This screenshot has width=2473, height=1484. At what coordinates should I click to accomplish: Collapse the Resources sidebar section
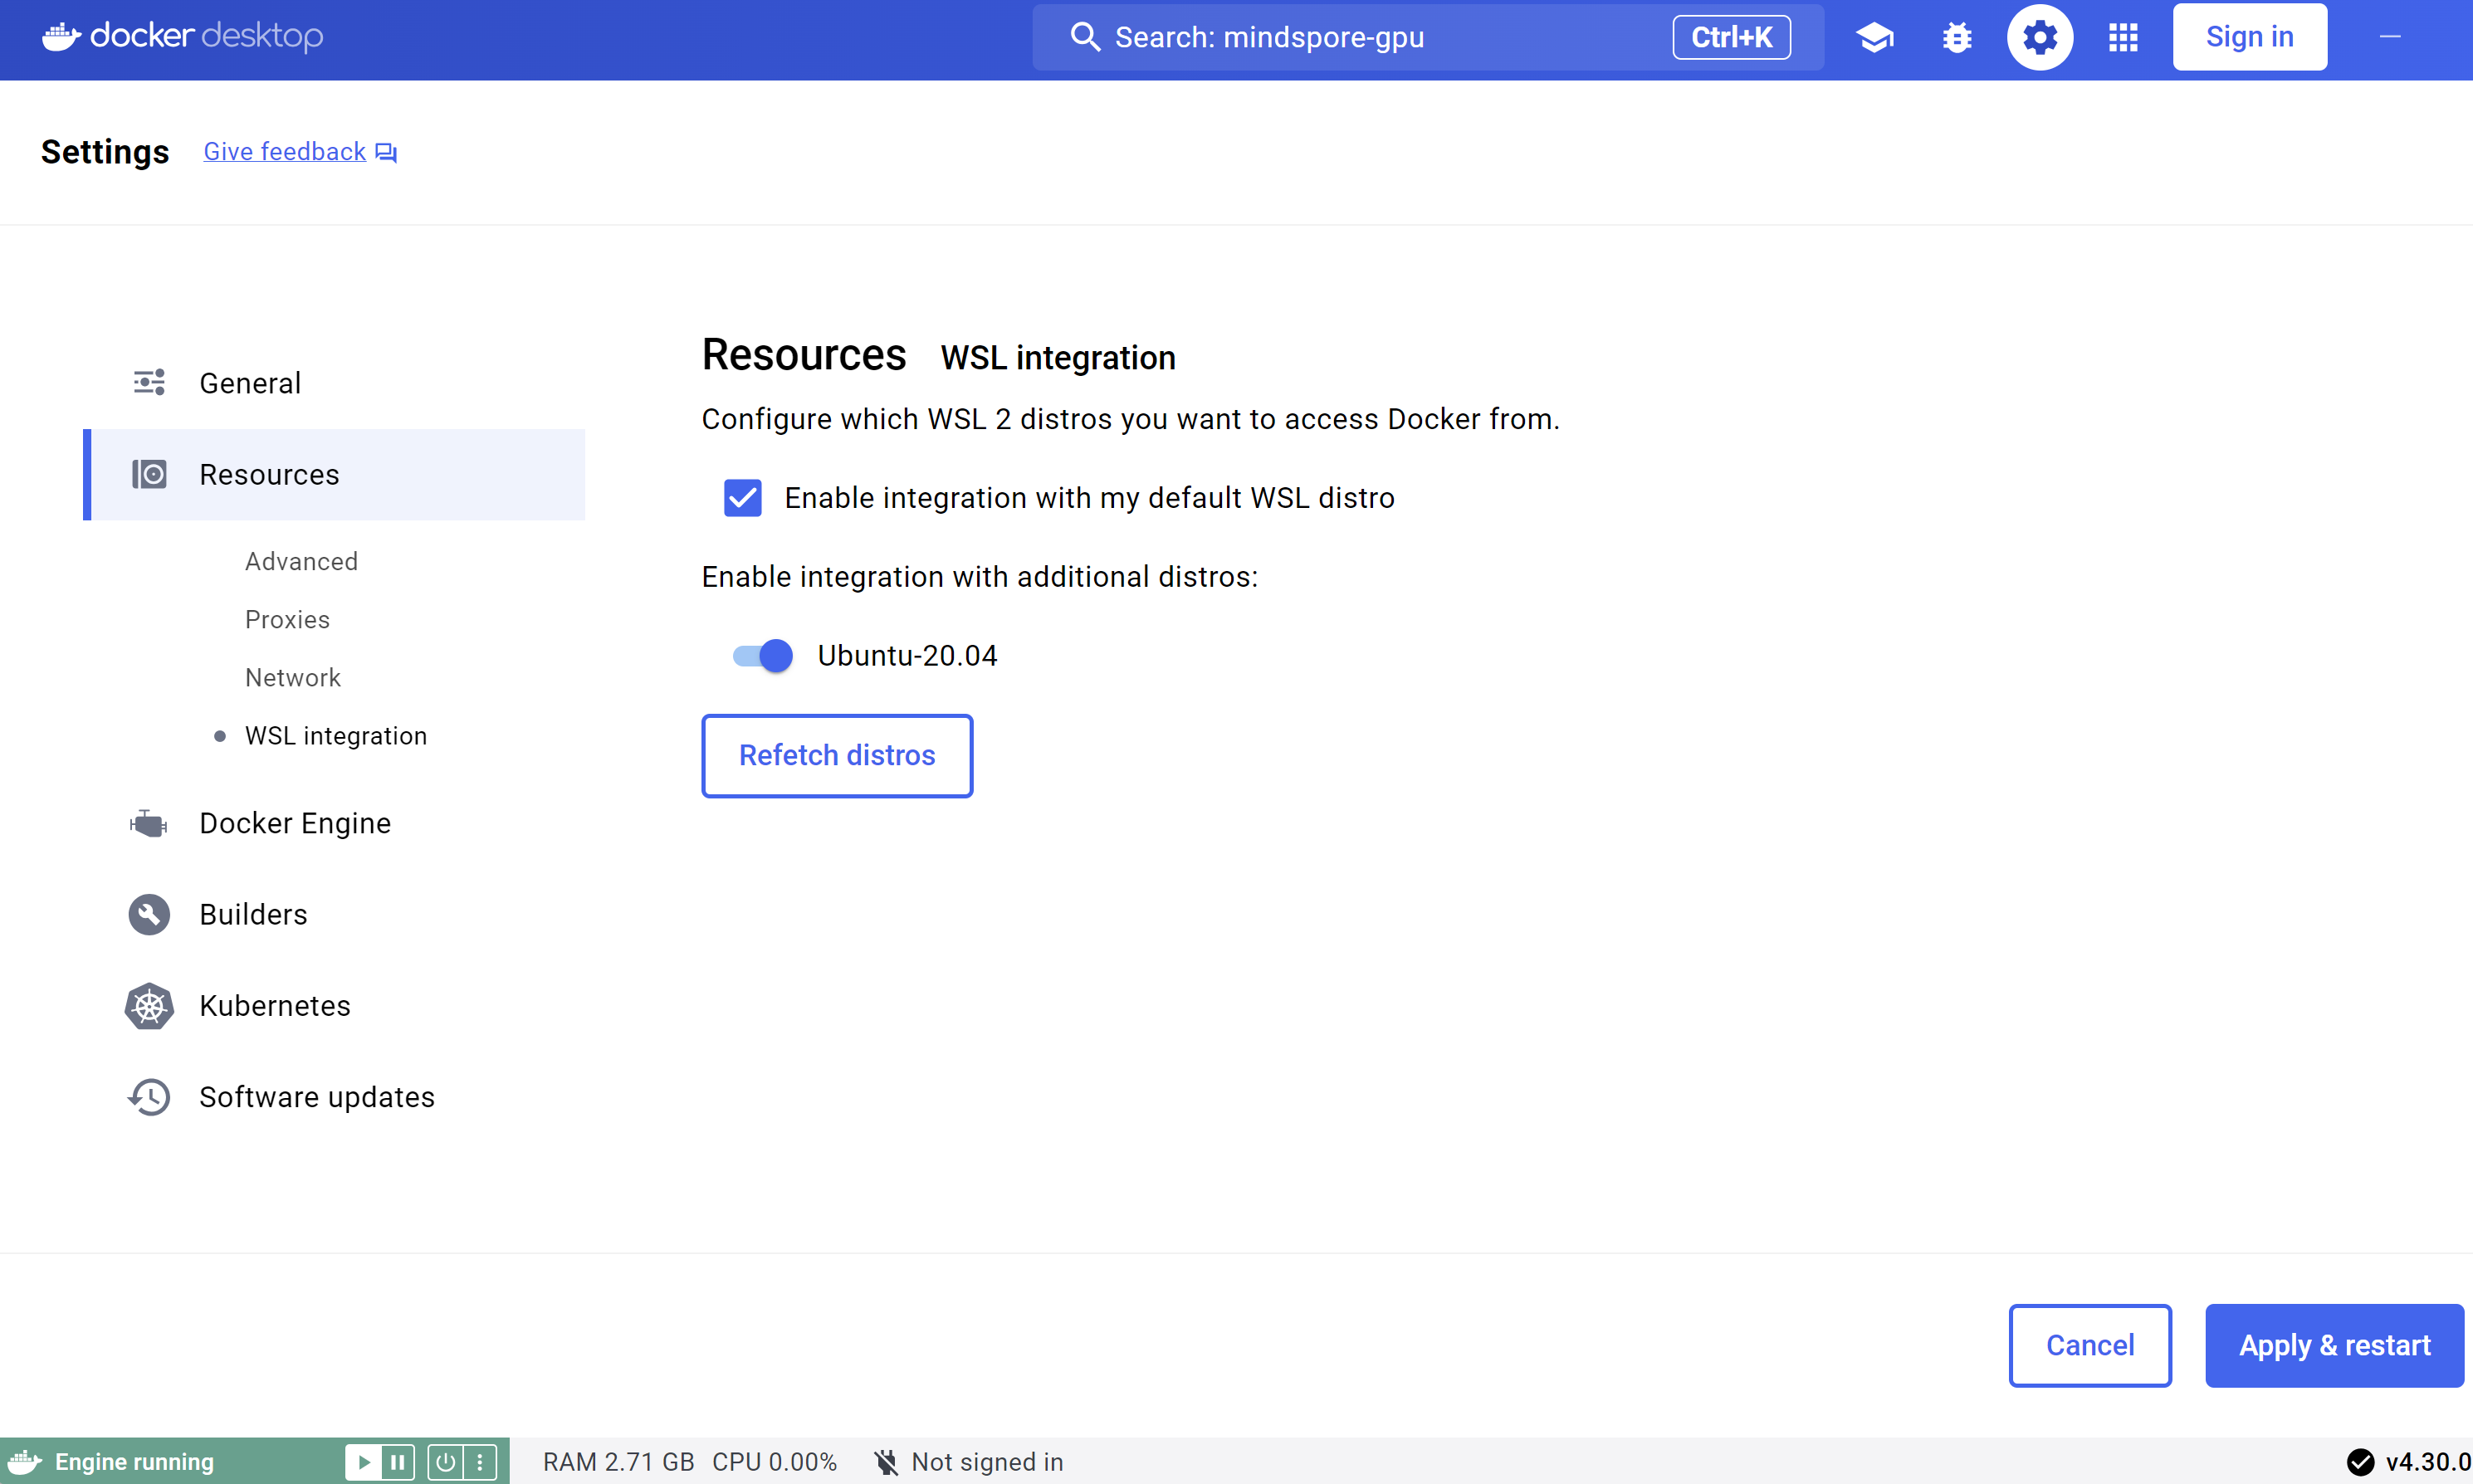269,474
